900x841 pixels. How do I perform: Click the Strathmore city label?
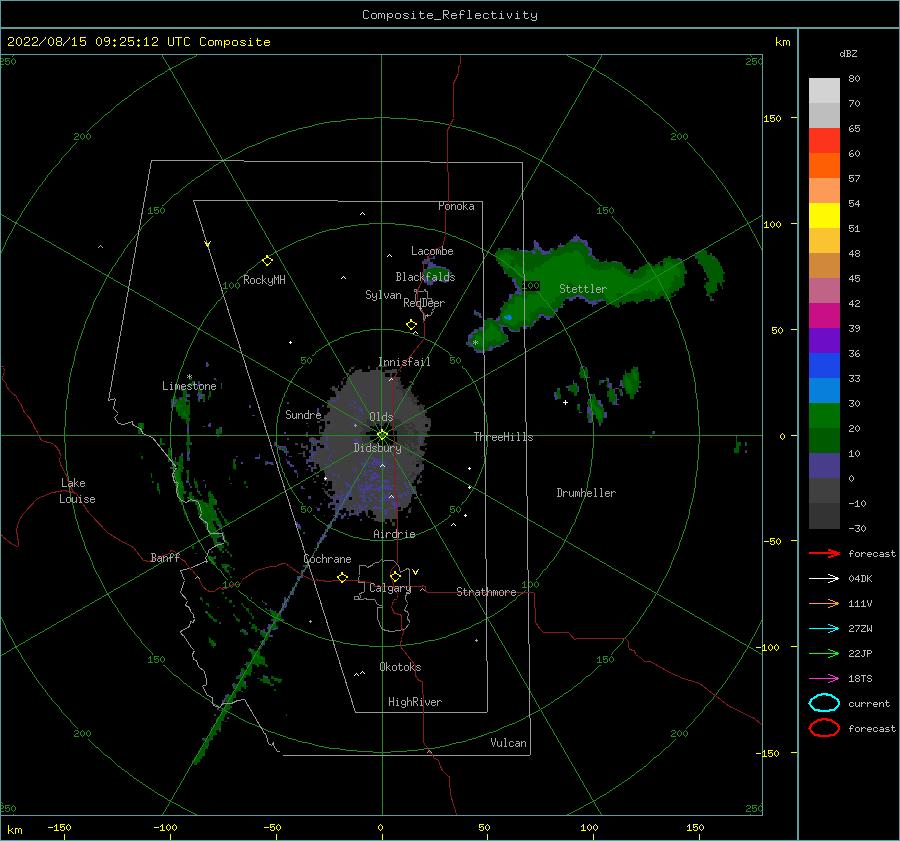[x=486, y=592]
